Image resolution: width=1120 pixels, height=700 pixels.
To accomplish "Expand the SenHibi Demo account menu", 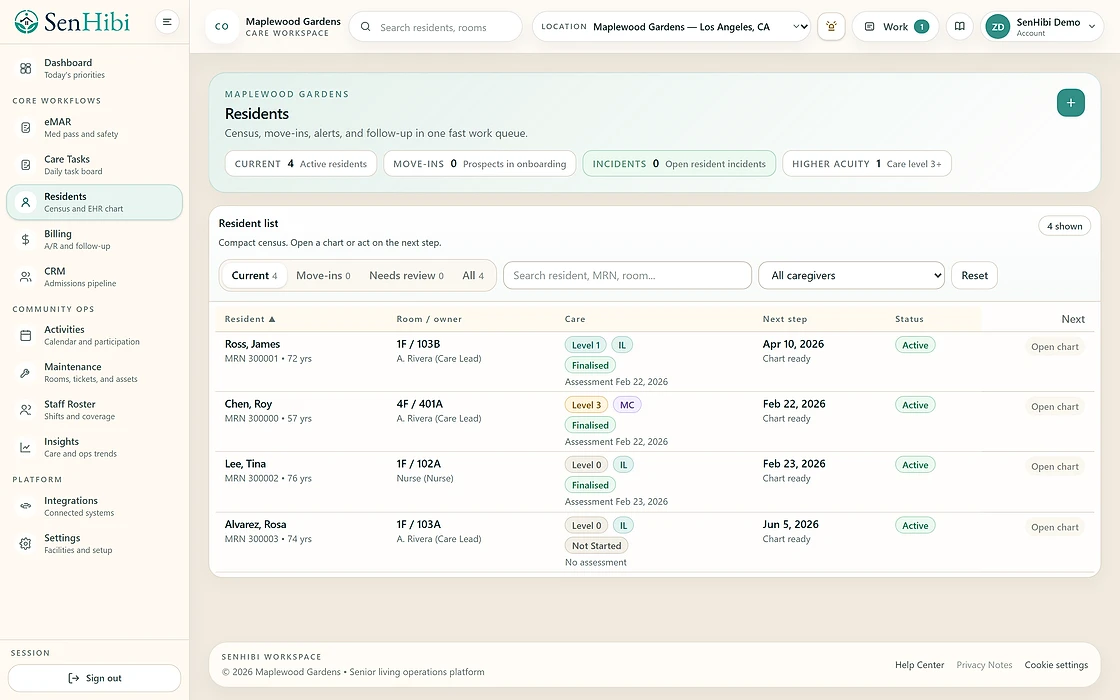I will [1042, 26].
